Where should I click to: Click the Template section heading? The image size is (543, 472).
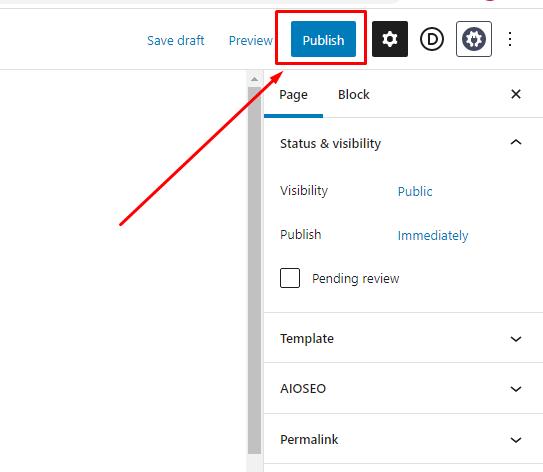(307, 338)
